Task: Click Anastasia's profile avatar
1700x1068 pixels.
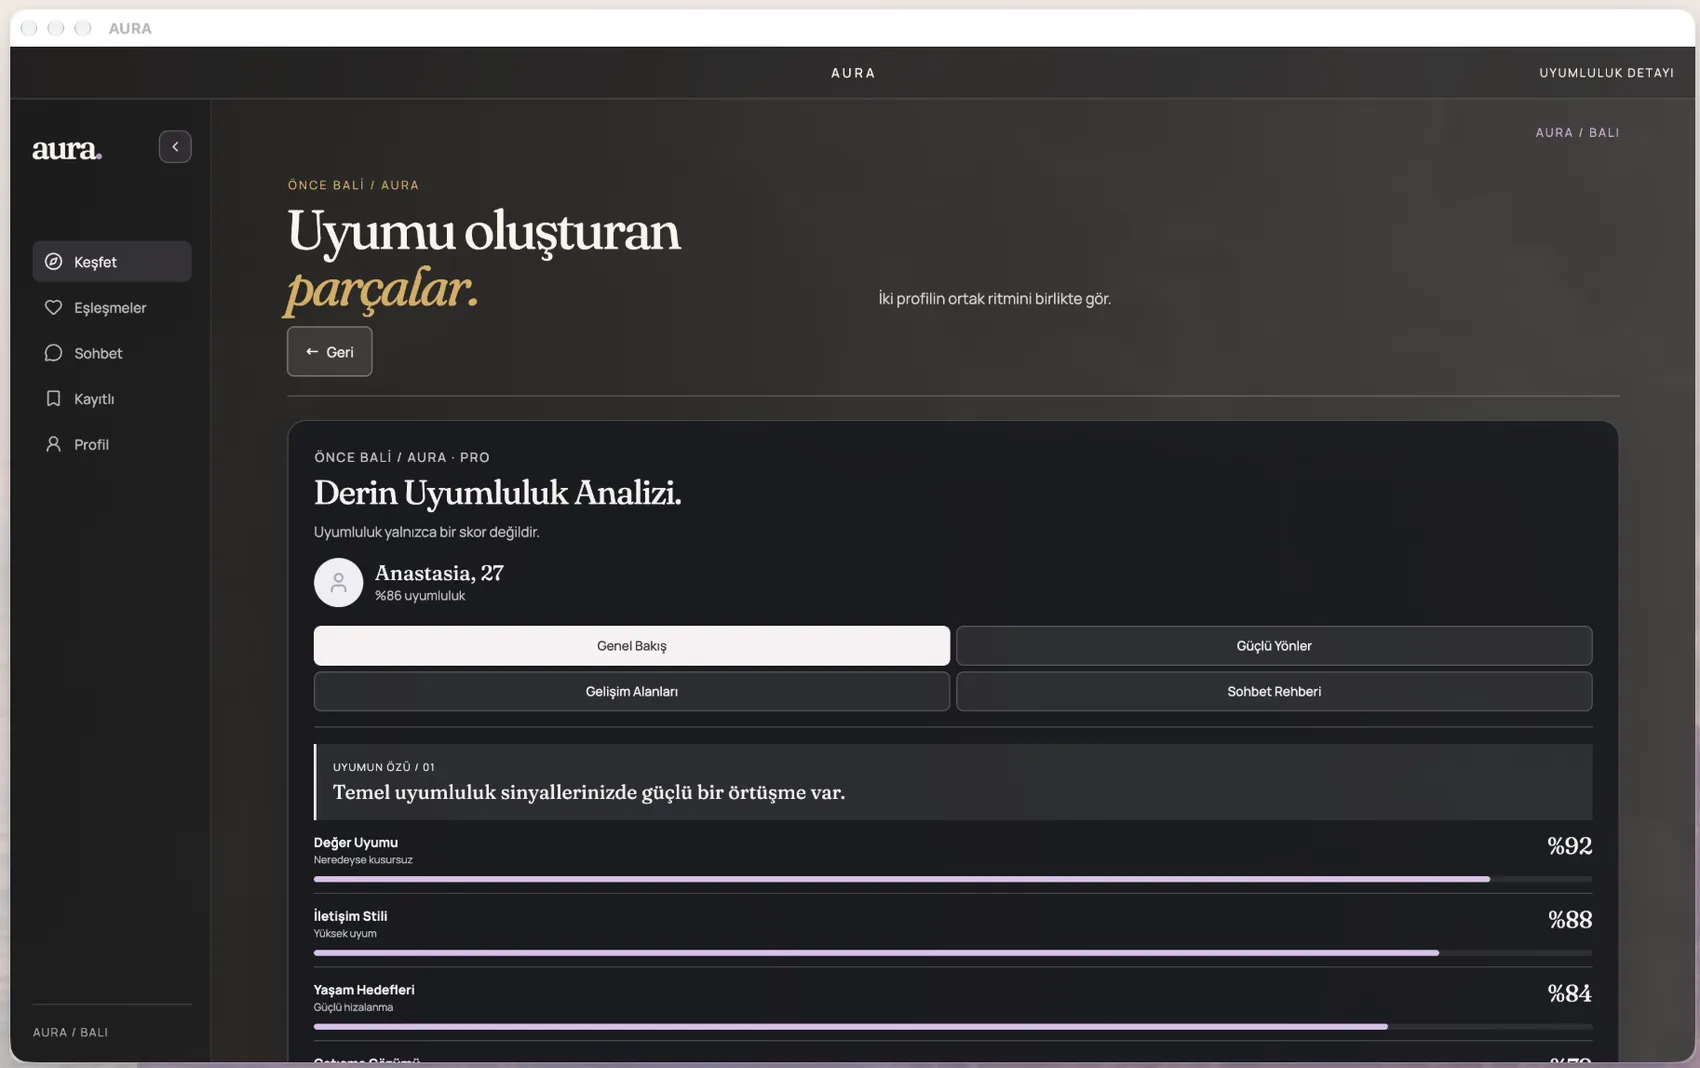Action: click(x=338, y=582)
